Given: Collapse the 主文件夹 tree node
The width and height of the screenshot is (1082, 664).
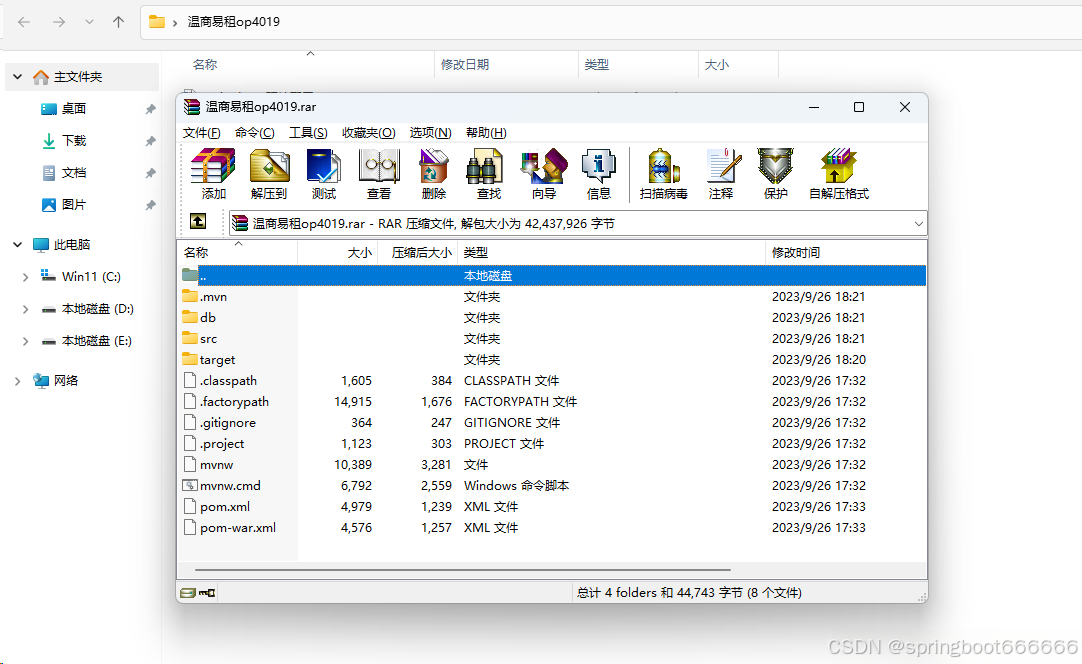Looking at the screenshot, I should [x=18, y=77].
